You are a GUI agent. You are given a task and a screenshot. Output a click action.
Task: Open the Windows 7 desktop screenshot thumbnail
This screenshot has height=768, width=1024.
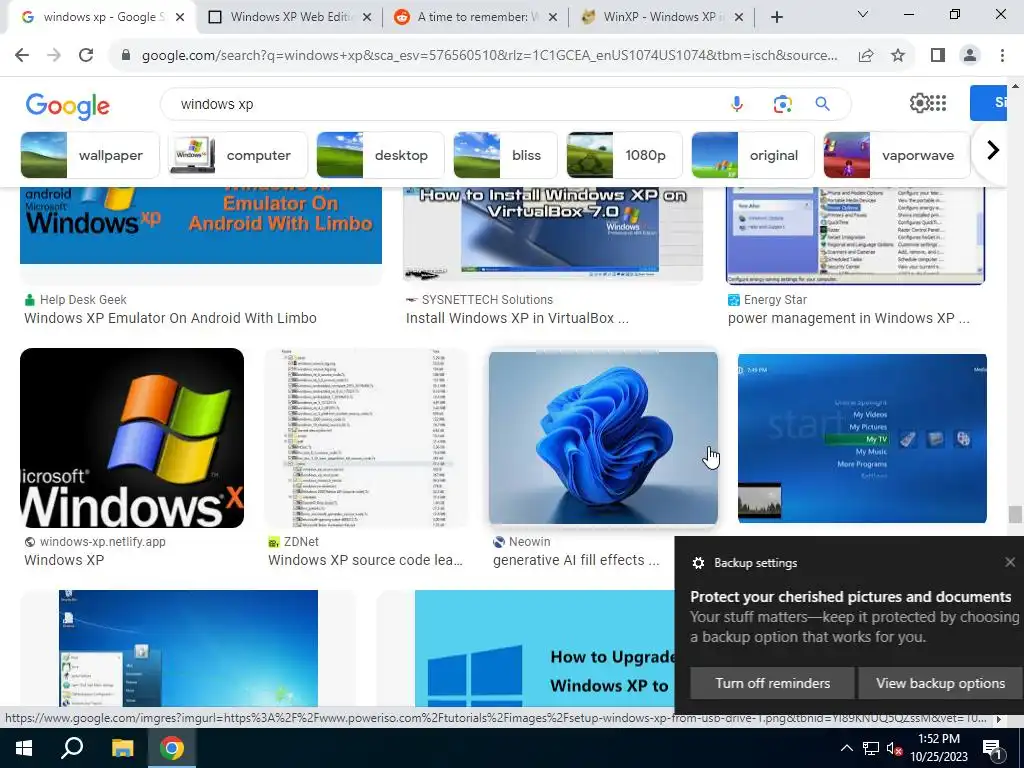point(188,648)
